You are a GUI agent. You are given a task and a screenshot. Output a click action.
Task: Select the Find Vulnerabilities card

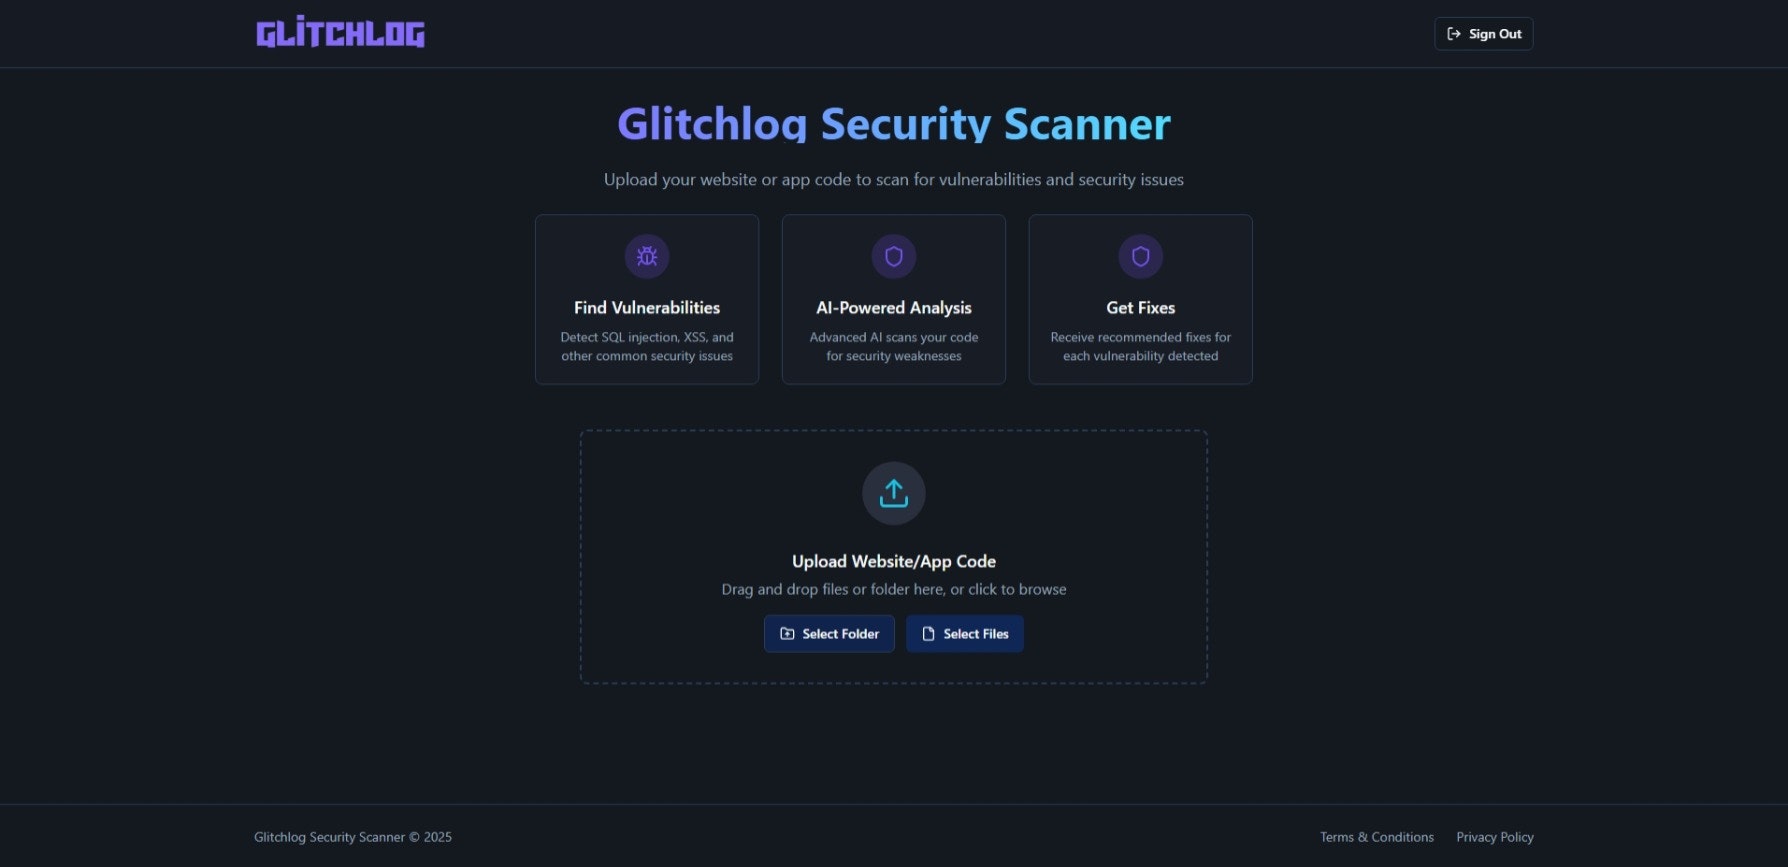click(646, 298)
